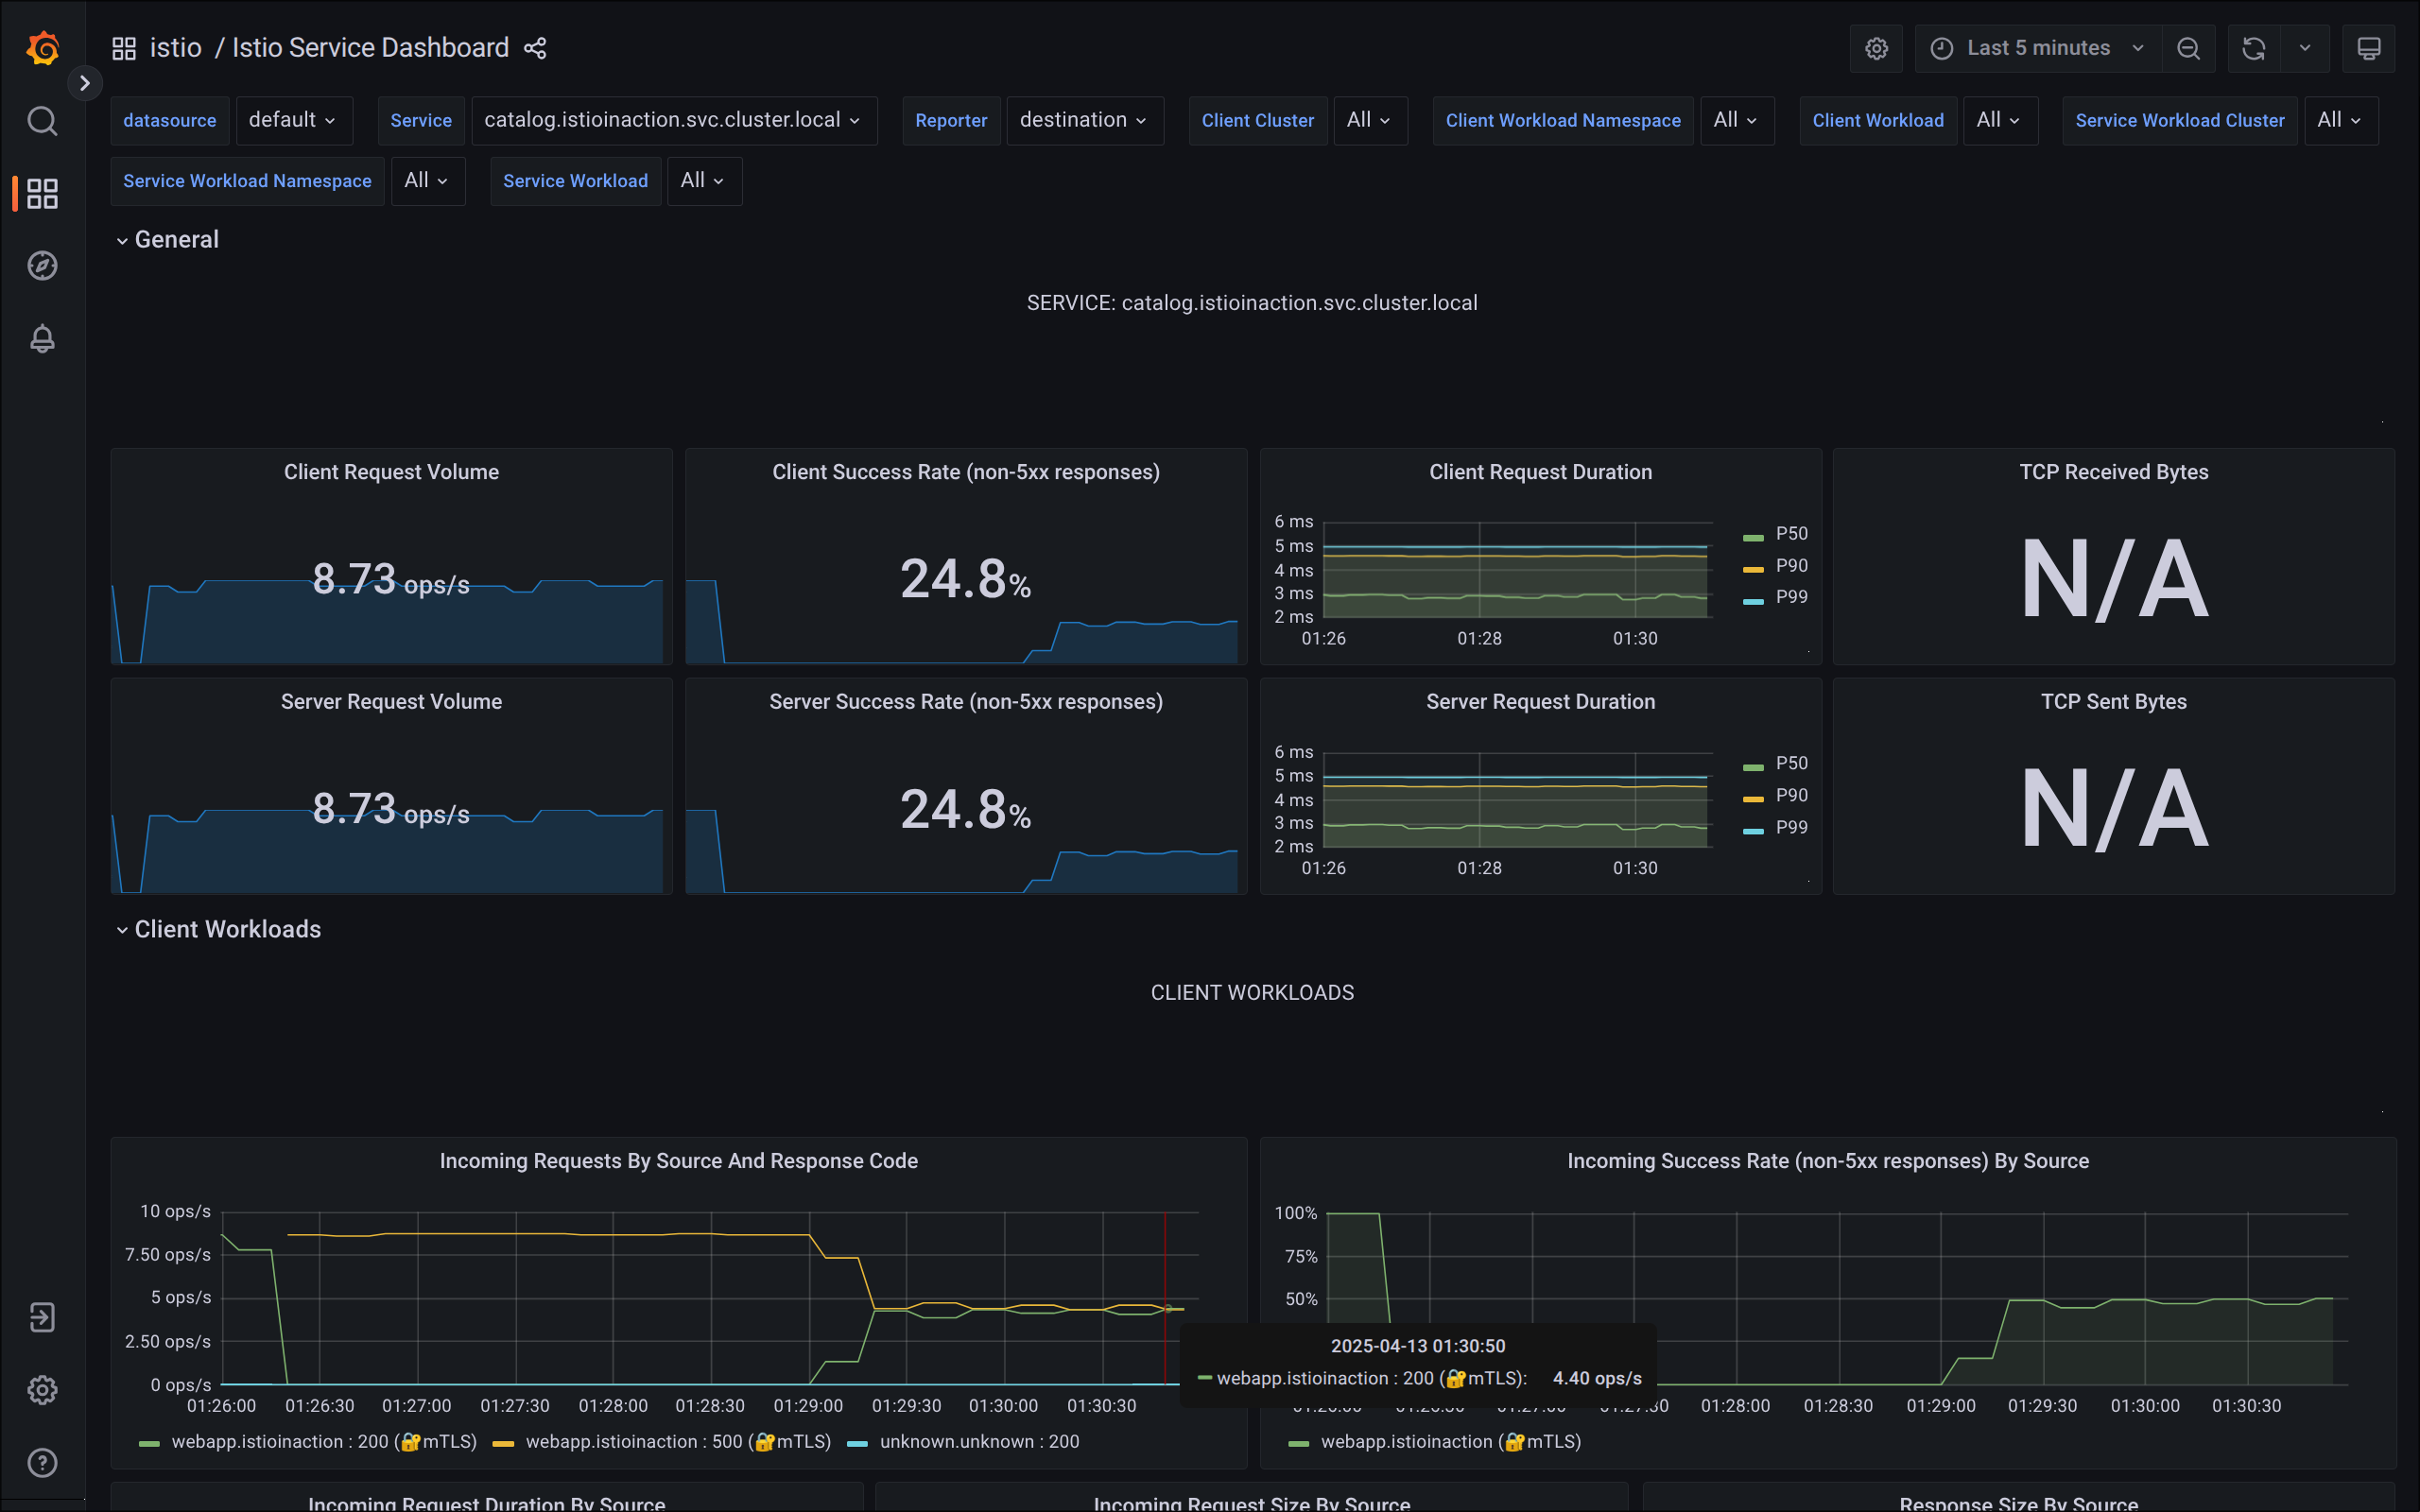Image resolution: width=2420 pixels, height=1512 pixels.
Task: Open the Last 5 minutes time picker
Action: (x=2038, y=48)
